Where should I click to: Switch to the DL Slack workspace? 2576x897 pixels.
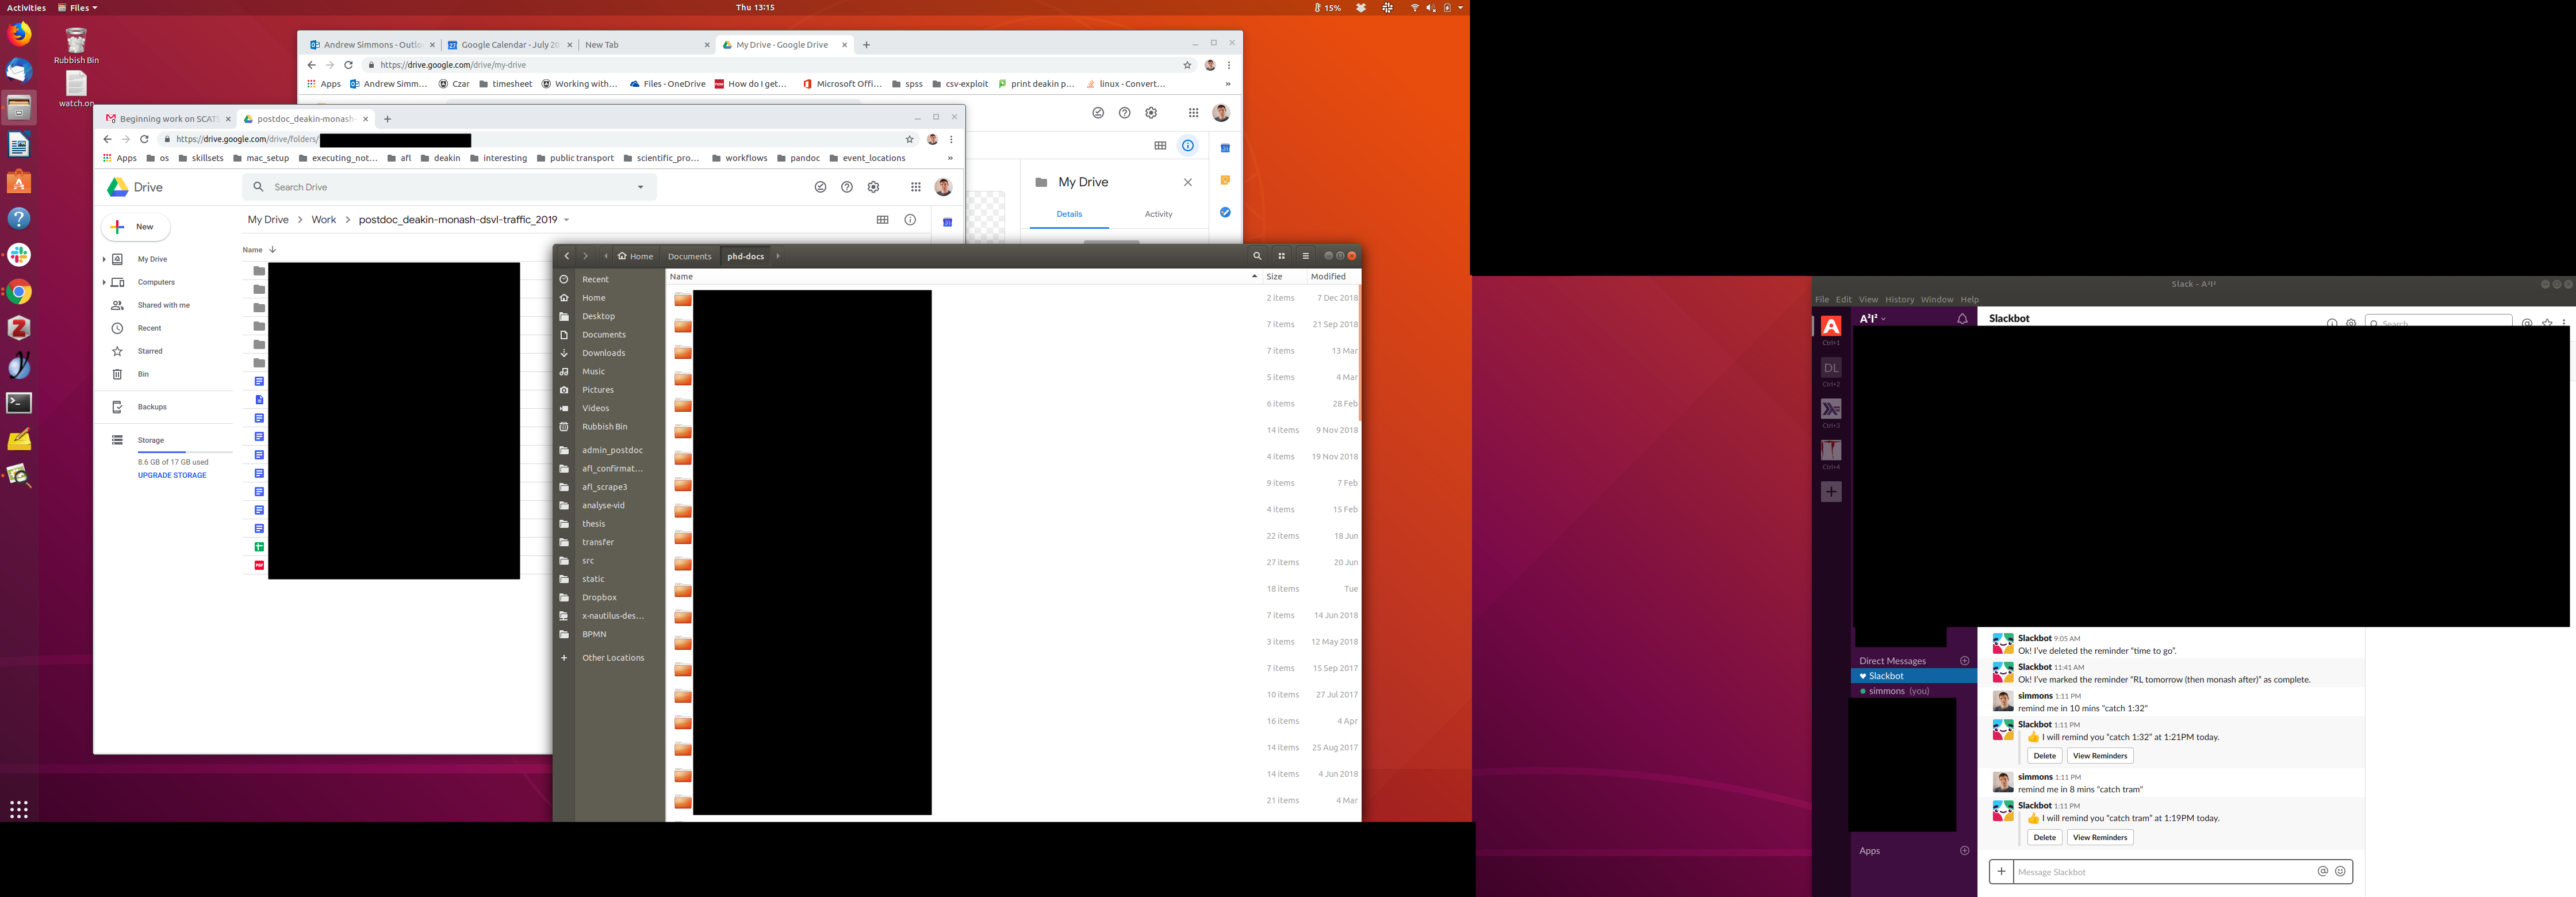[x=1831, y=368]
